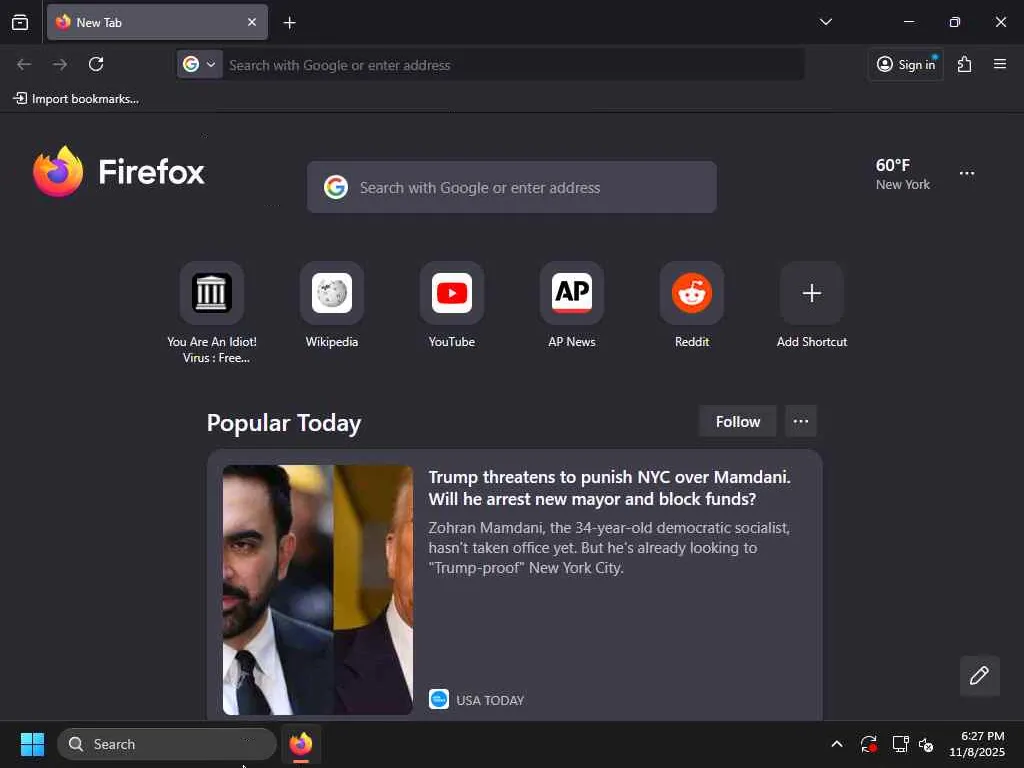Viewport: 1024px width, 768px height.
Task: Open a new tab with the plus button
Action: [x=289, y=23]
